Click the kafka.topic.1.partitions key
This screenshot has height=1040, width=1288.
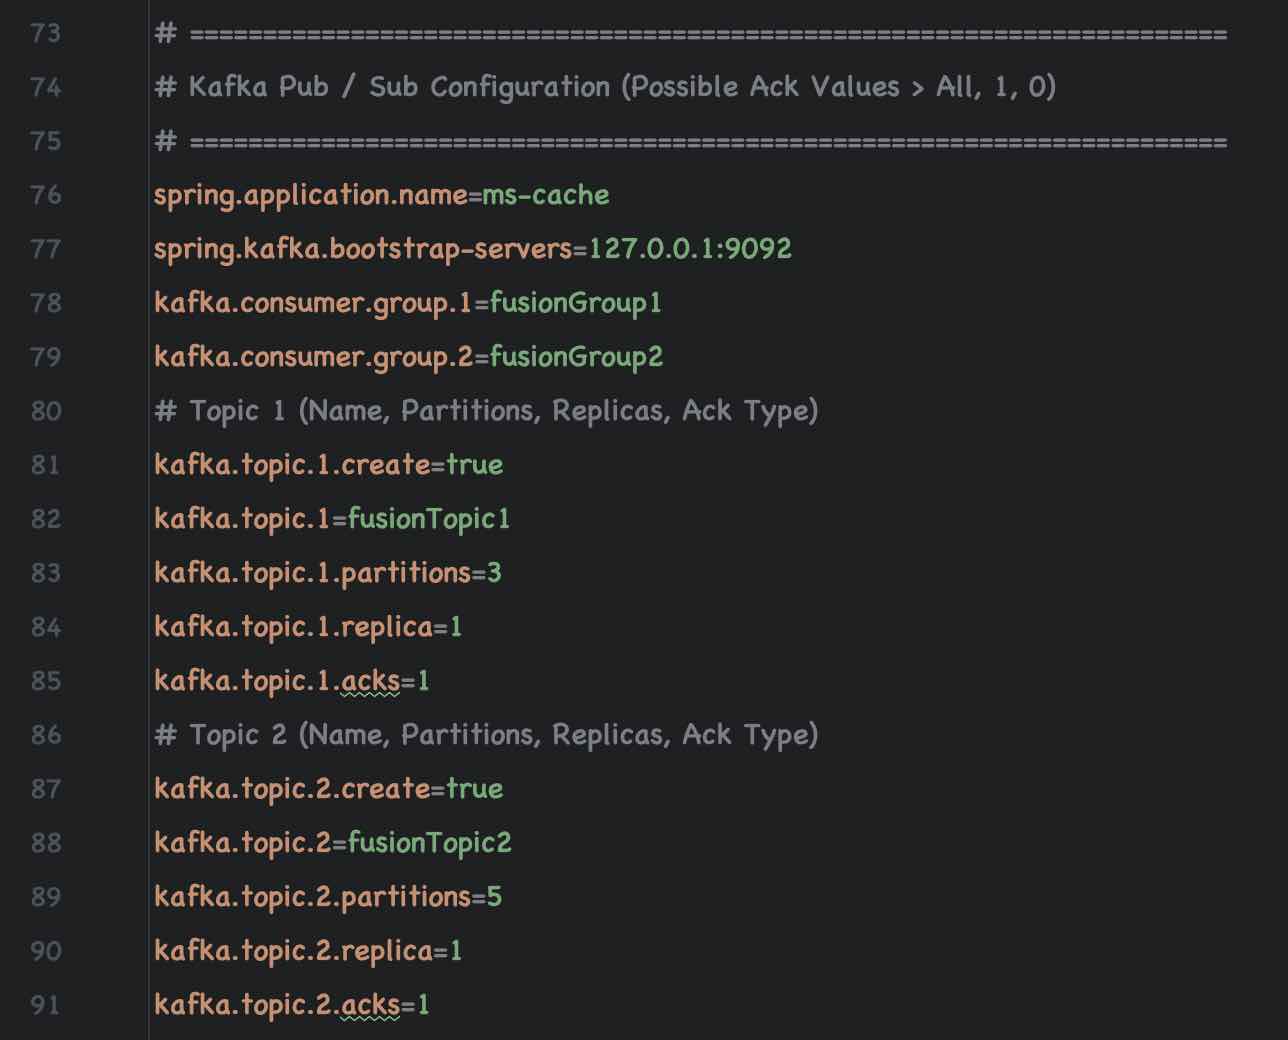[312, 573]
